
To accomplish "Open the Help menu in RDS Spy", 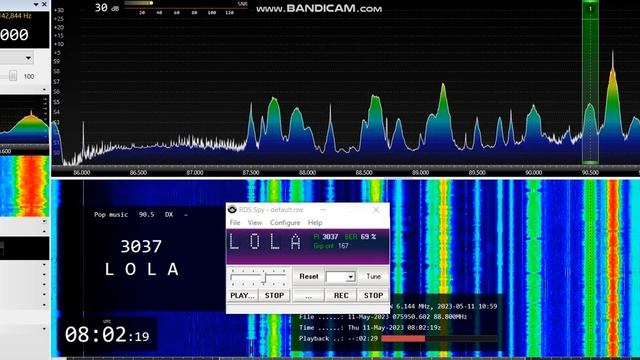I will [315, 222].
